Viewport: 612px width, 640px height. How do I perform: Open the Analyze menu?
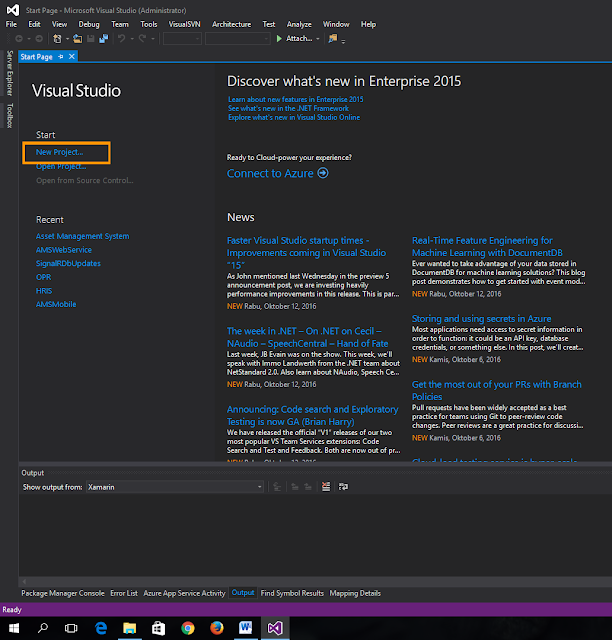click(x=299, y=24)
